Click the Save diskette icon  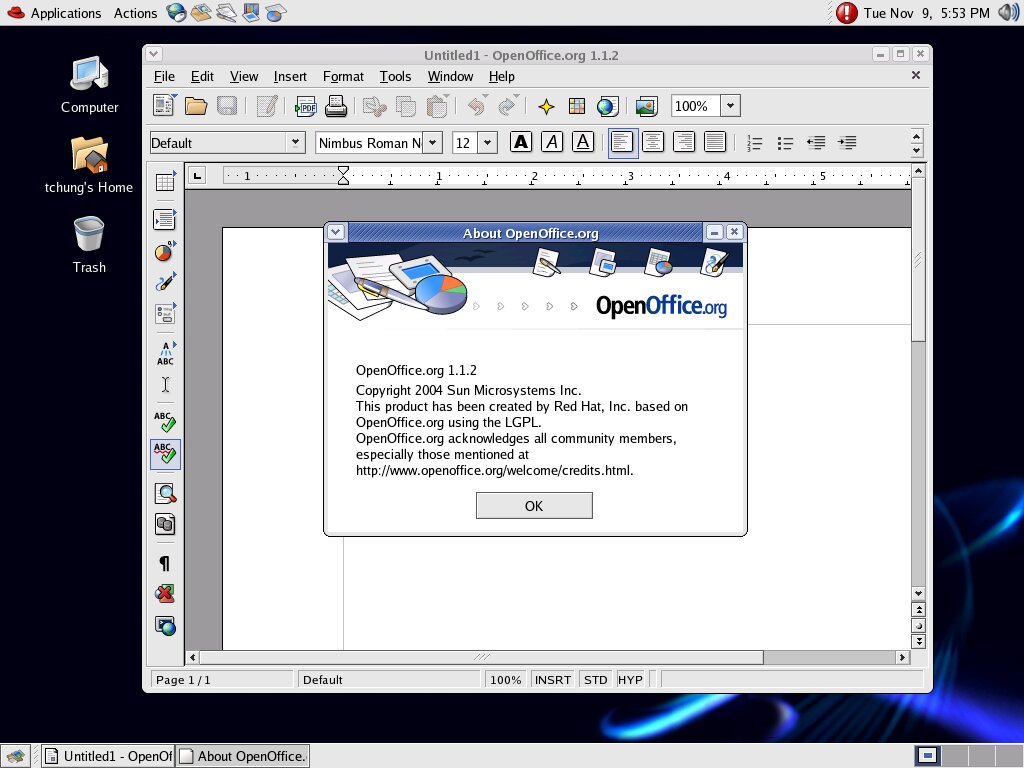pos(227,106)
